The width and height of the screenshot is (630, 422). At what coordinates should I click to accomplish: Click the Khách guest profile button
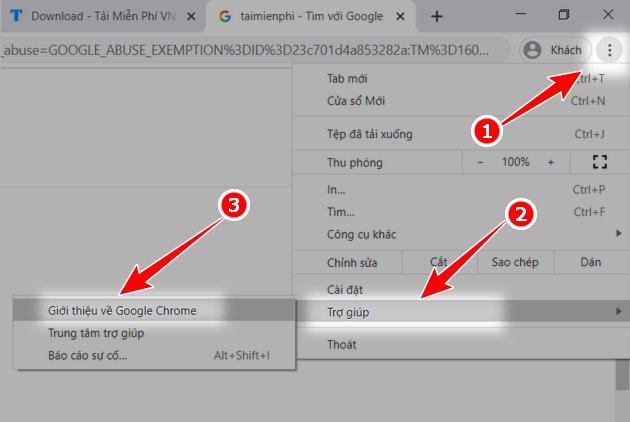[556, 50]
